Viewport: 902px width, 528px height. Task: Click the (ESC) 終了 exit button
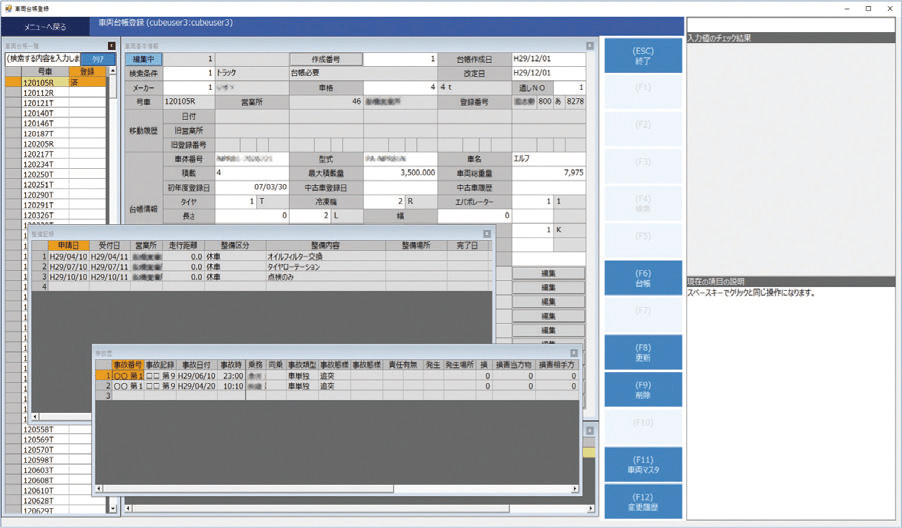pyautogui.click(x=643, y=56)
